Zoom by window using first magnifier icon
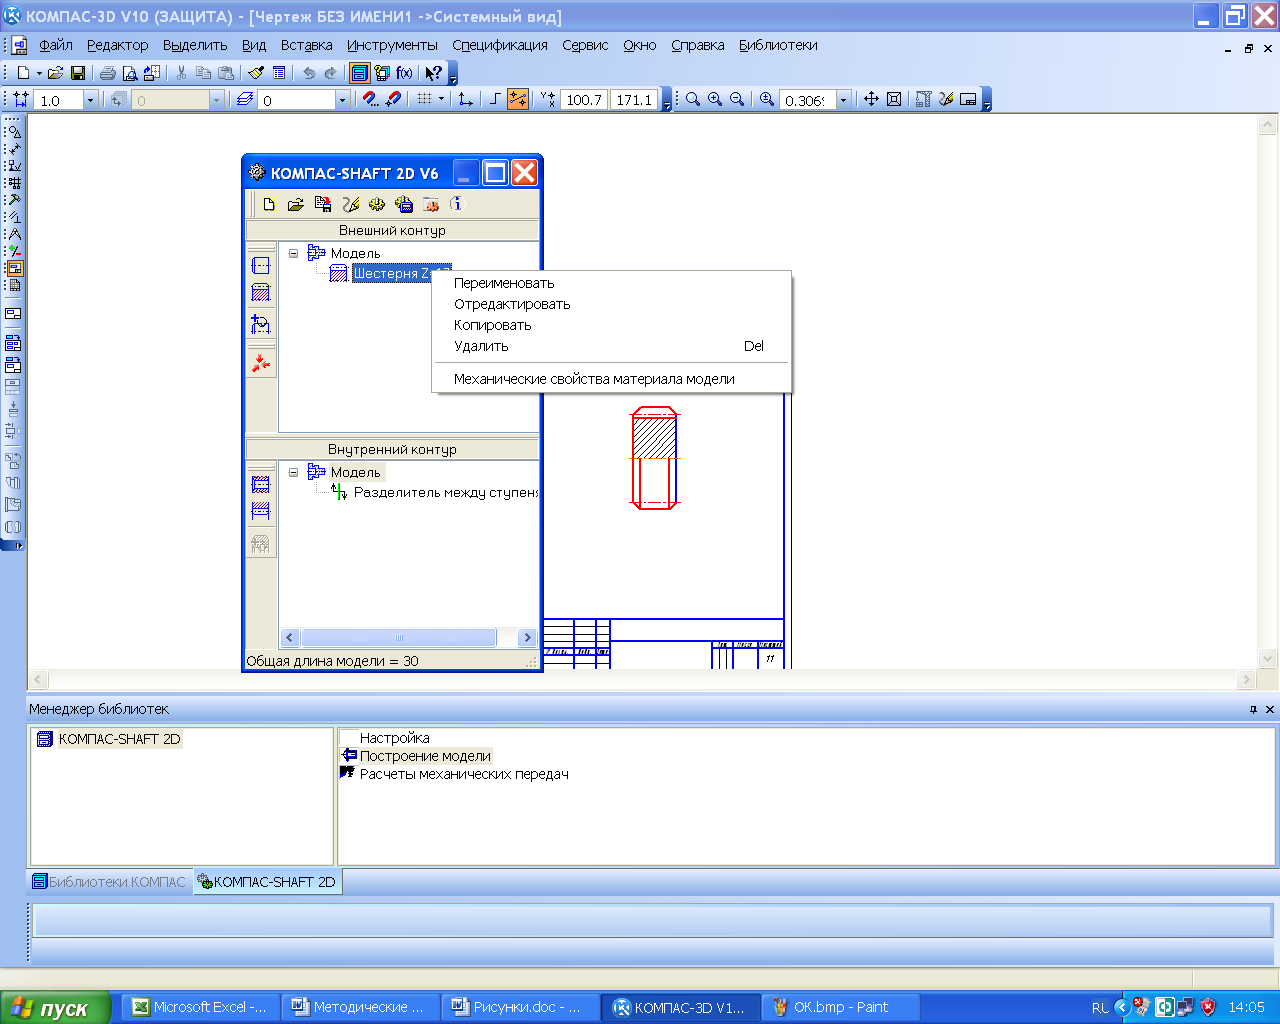Image resolution: width=1280 pixels, height=1024 pixels. click(693, 99)
